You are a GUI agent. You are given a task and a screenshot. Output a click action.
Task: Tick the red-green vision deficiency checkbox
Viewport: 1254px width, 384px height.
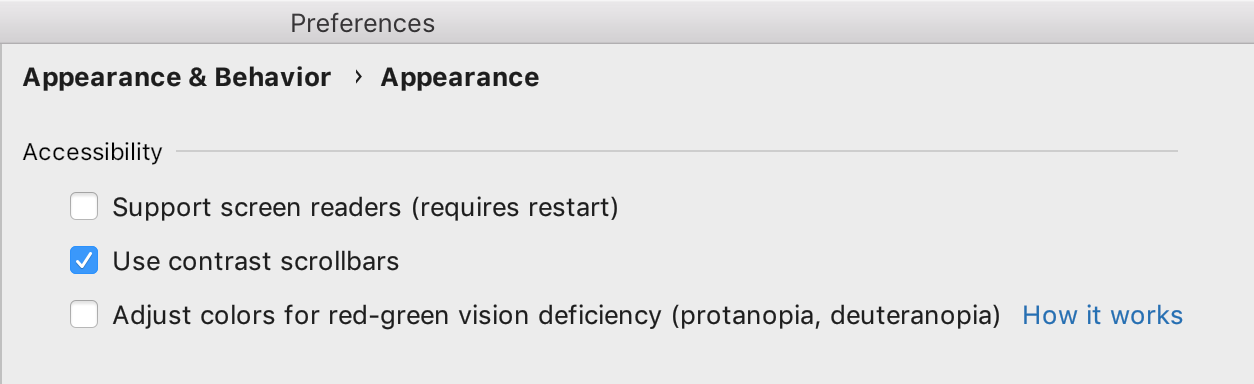pyautogui.click(x=84, y=316)
